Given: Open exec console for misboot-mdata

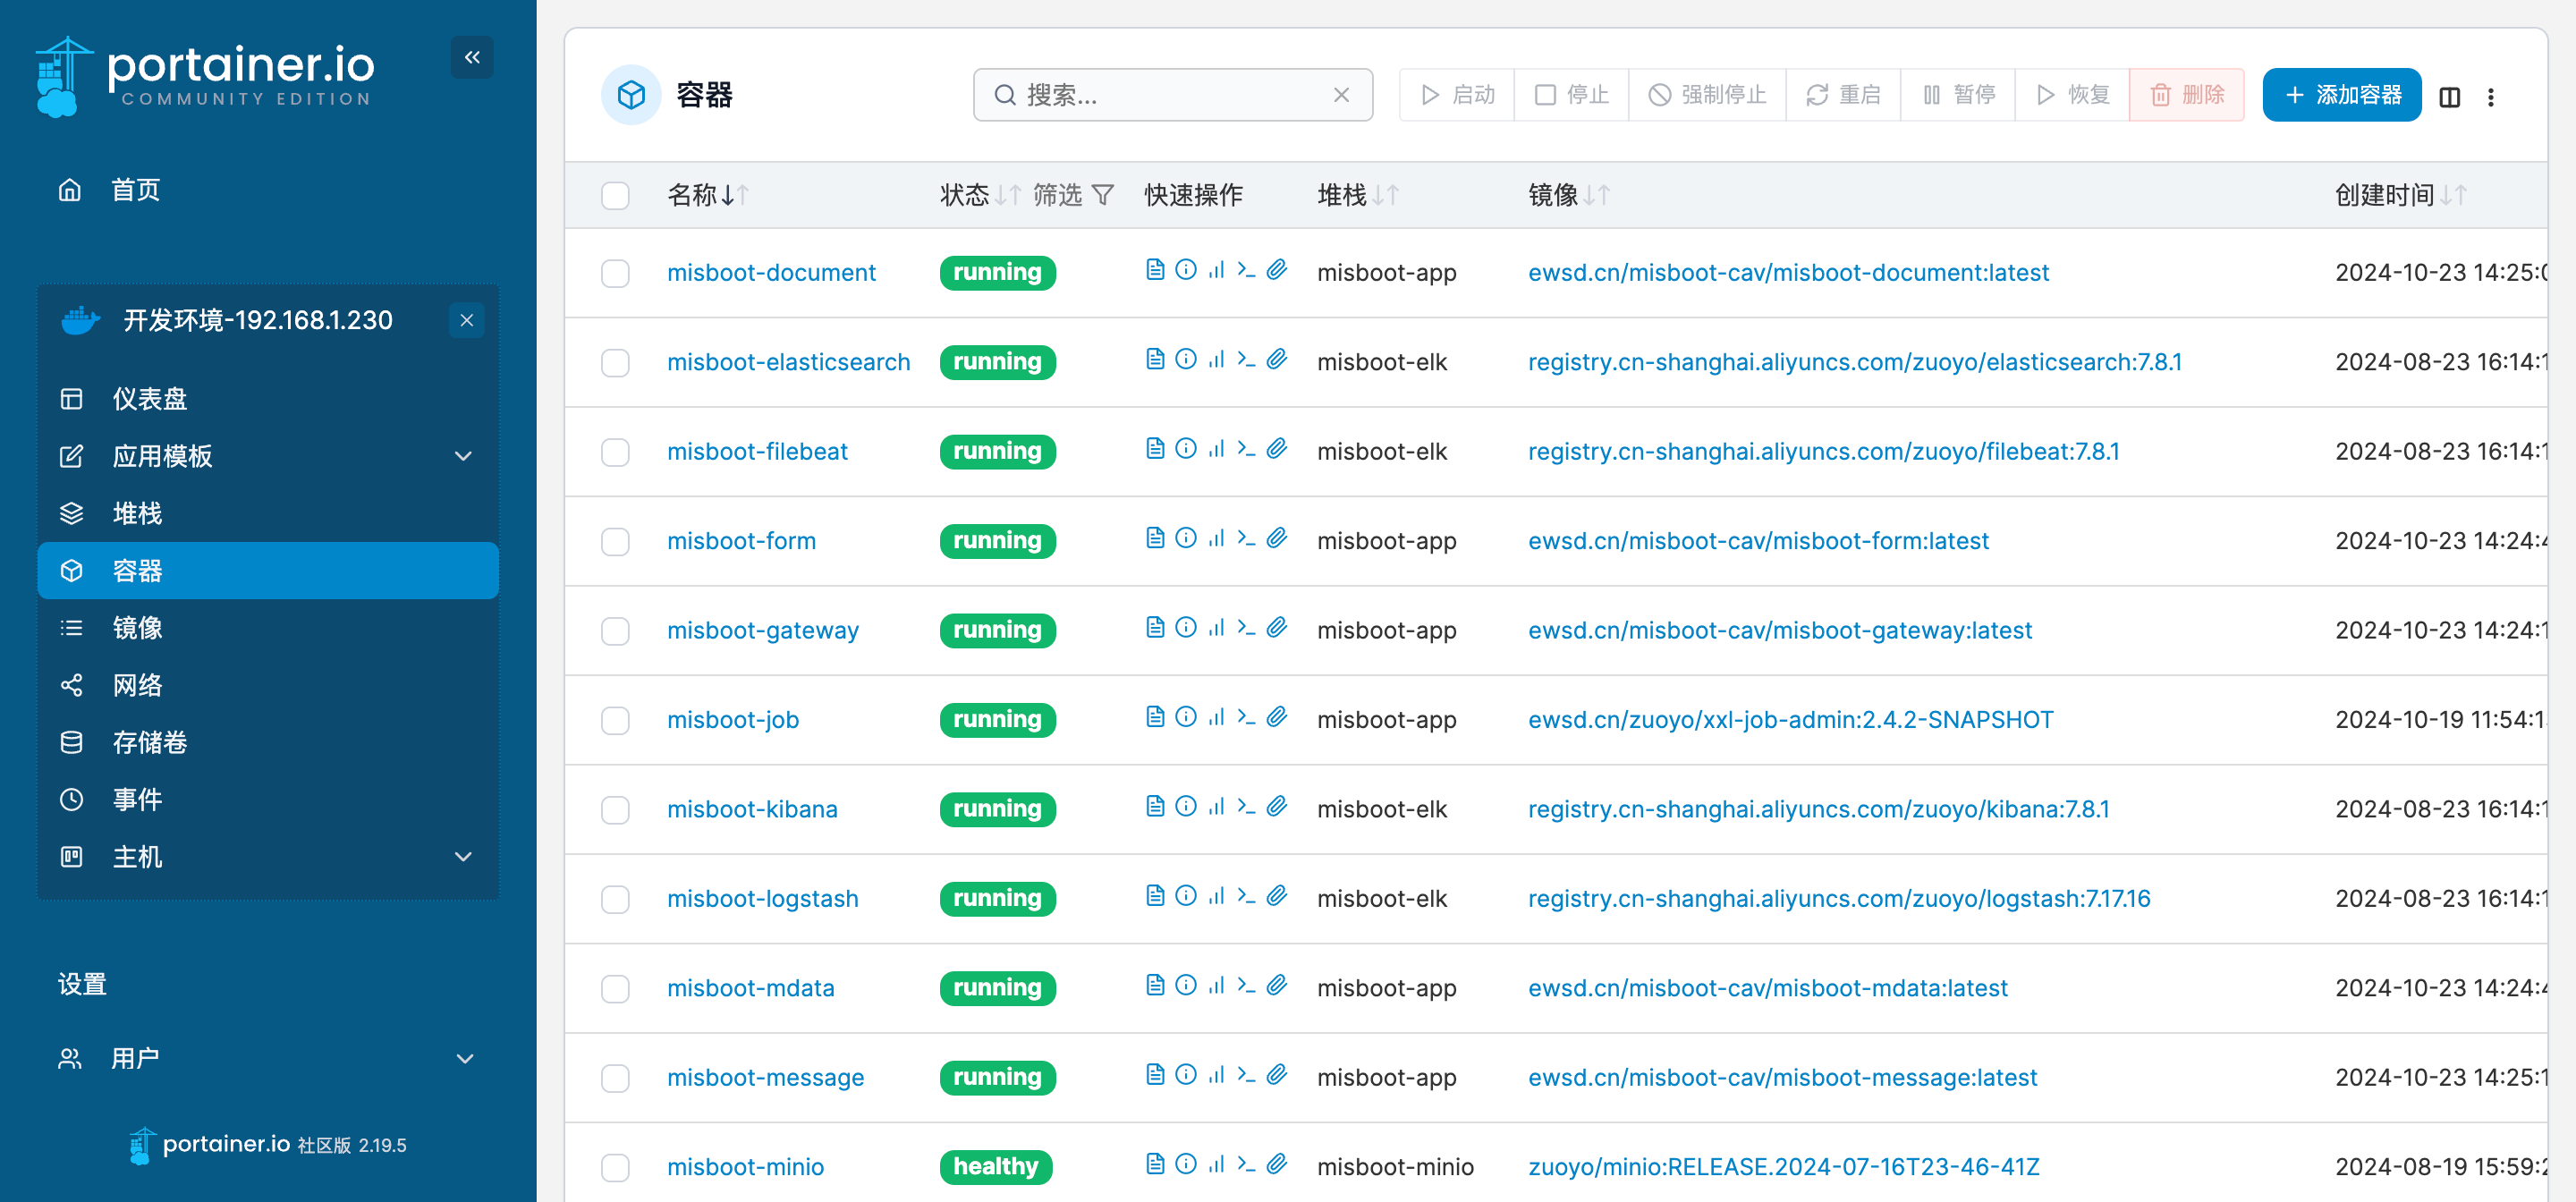Looking at the screenshot, I should (1246, 985).
